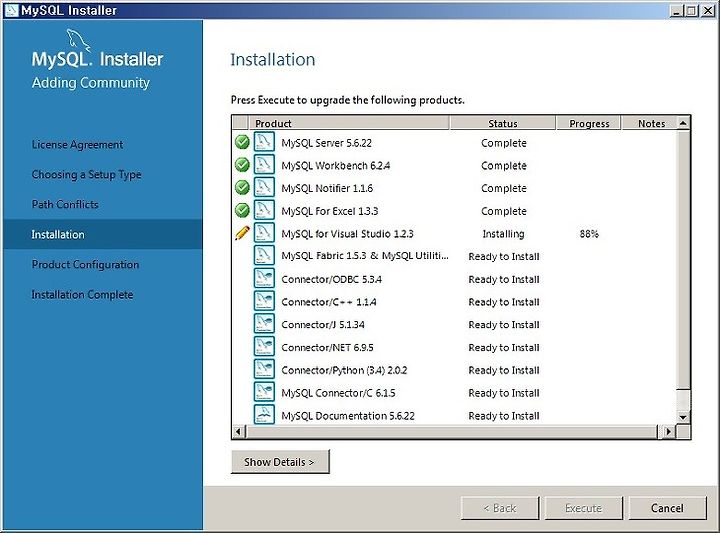Open Installation Complete step in sidebar
720x533 pixels.
click(82, 294)
